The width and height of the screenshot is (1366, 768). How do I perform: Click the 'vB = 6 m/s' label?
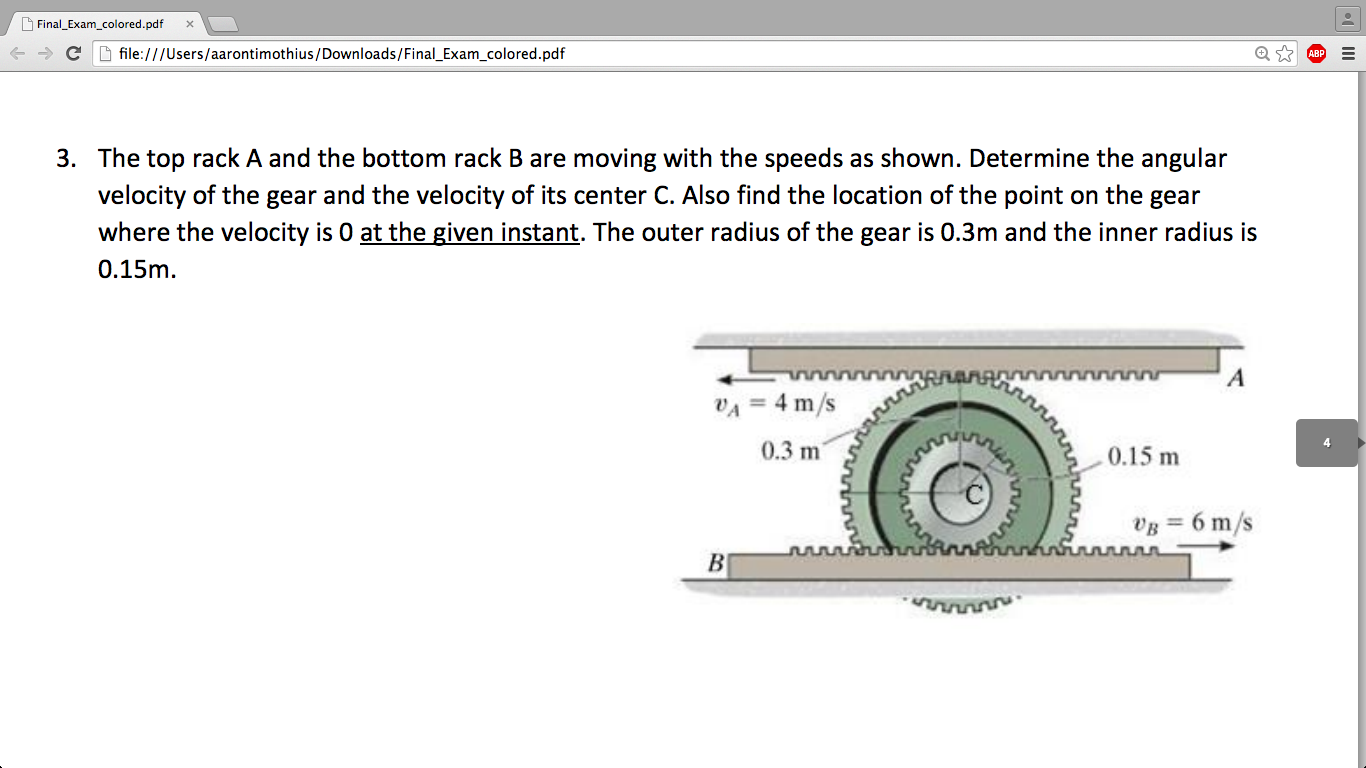click(x=1193, y=522)
